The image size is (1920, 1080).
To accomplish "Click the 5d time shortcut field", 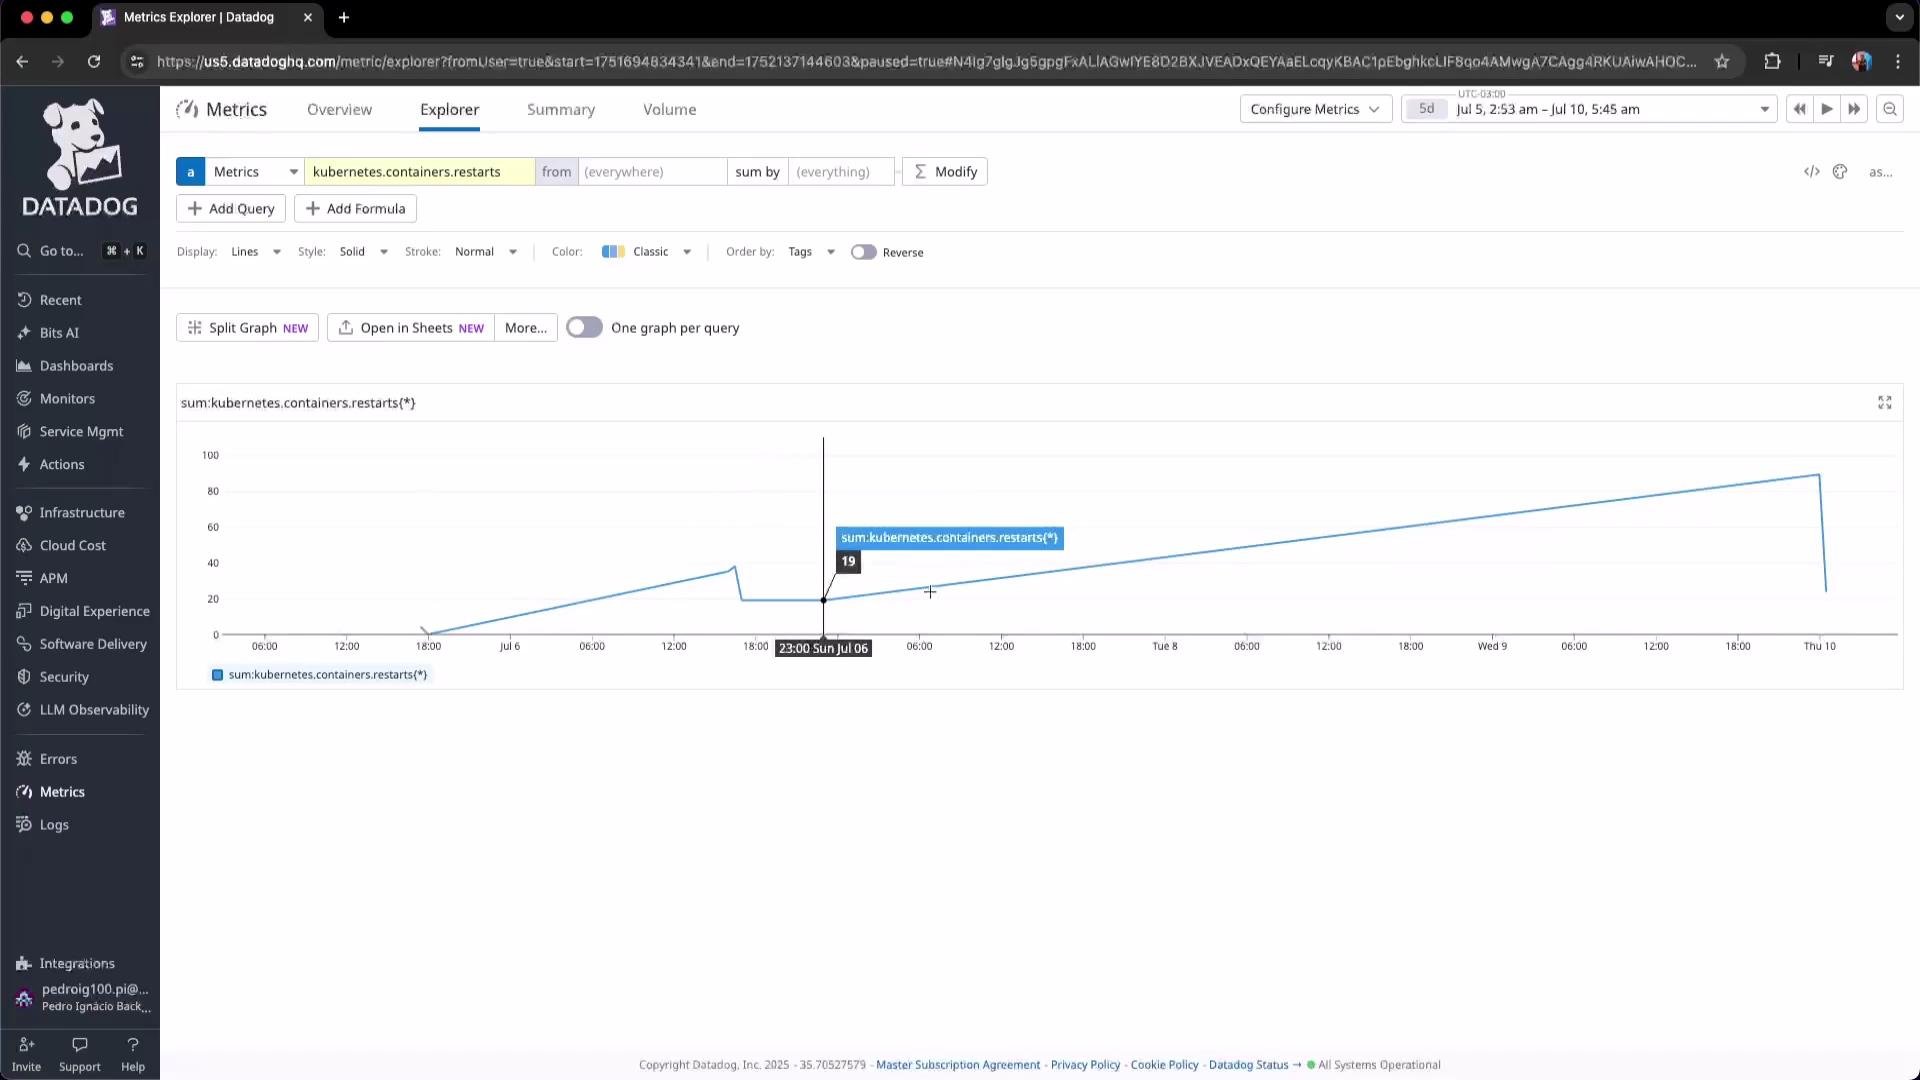I will point(1426,109).
